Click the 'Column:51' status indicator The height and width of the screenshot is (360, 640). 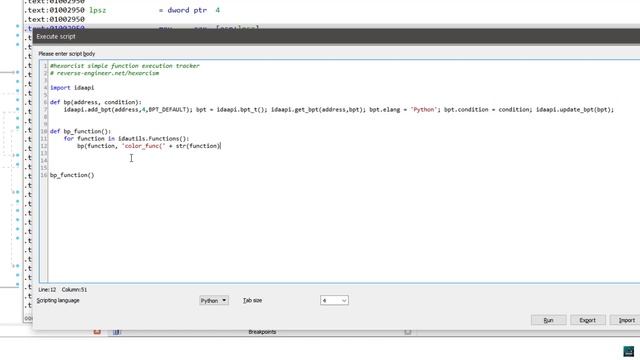point(74,289)
